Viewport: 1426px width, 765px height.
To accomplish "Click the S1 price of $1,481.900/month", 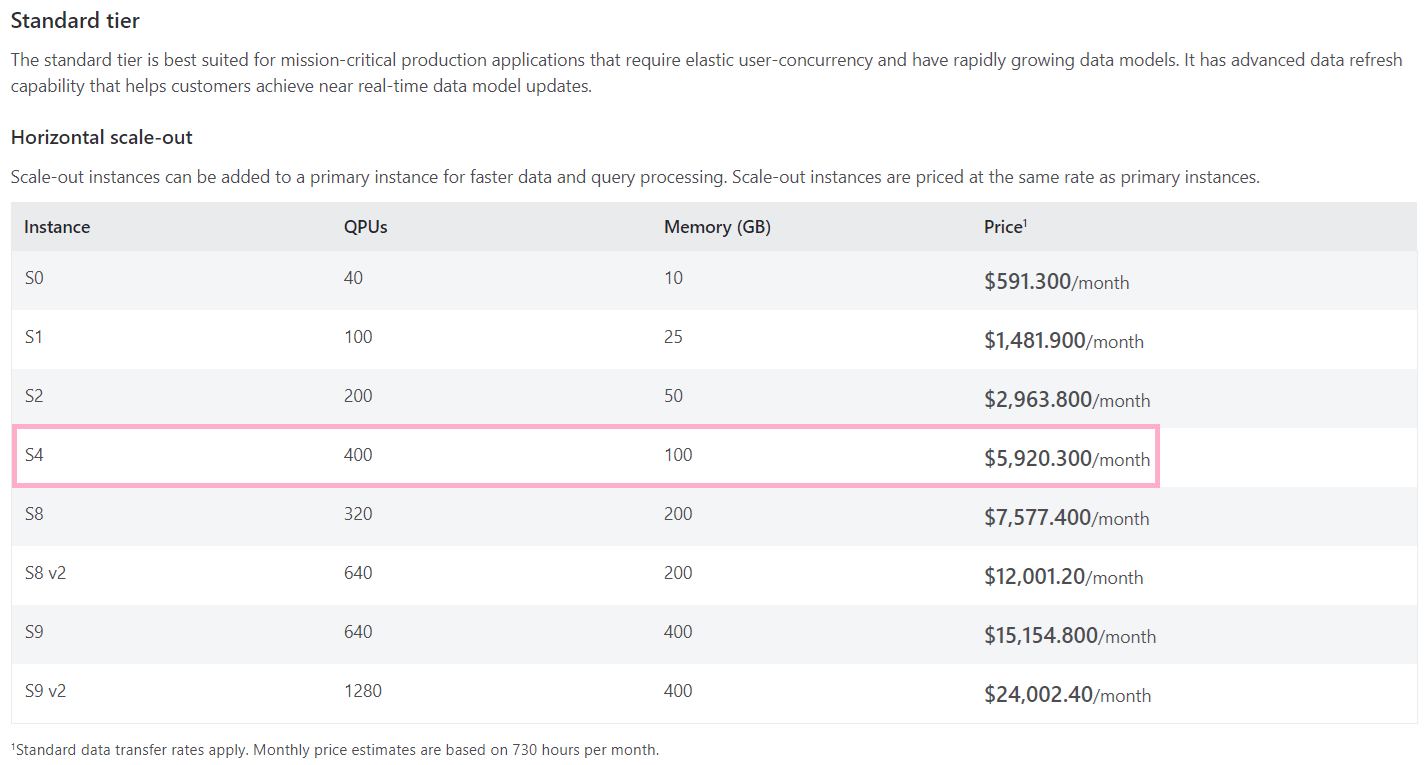I will [1063, 341].
